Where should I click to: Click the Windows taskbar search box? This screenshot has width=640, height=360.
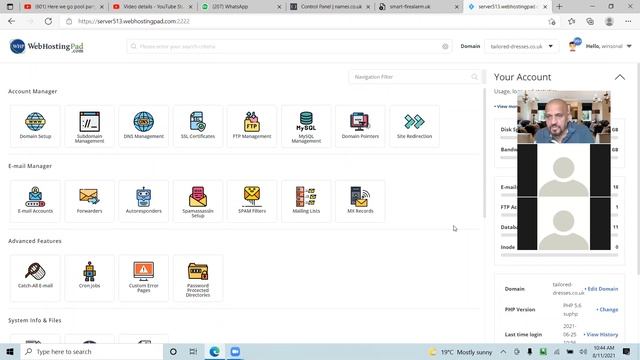point(92,351)
